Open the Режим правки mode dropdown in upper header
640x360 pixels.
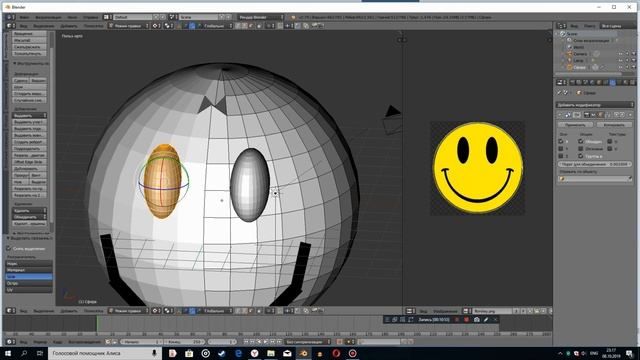tap(129, 26)
